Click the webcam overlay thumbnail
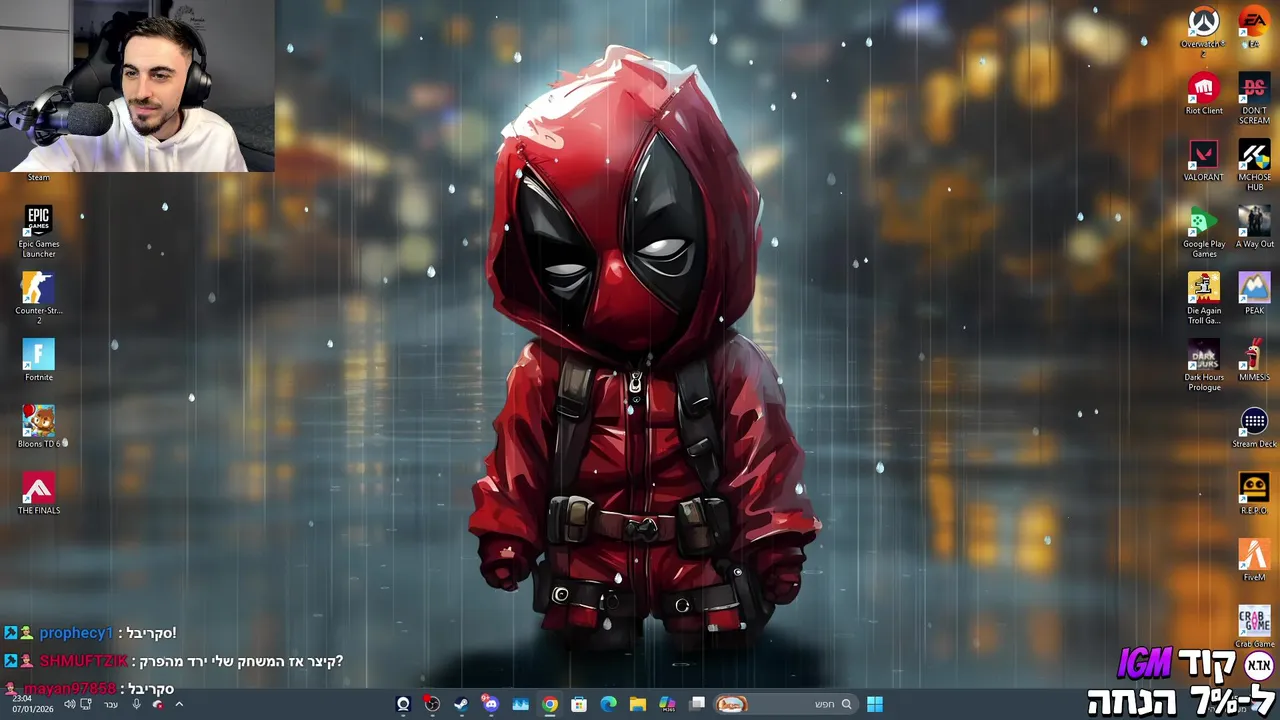Viewport: 1280px width, 720px height. pyautogui.click(x=137, y=86)
